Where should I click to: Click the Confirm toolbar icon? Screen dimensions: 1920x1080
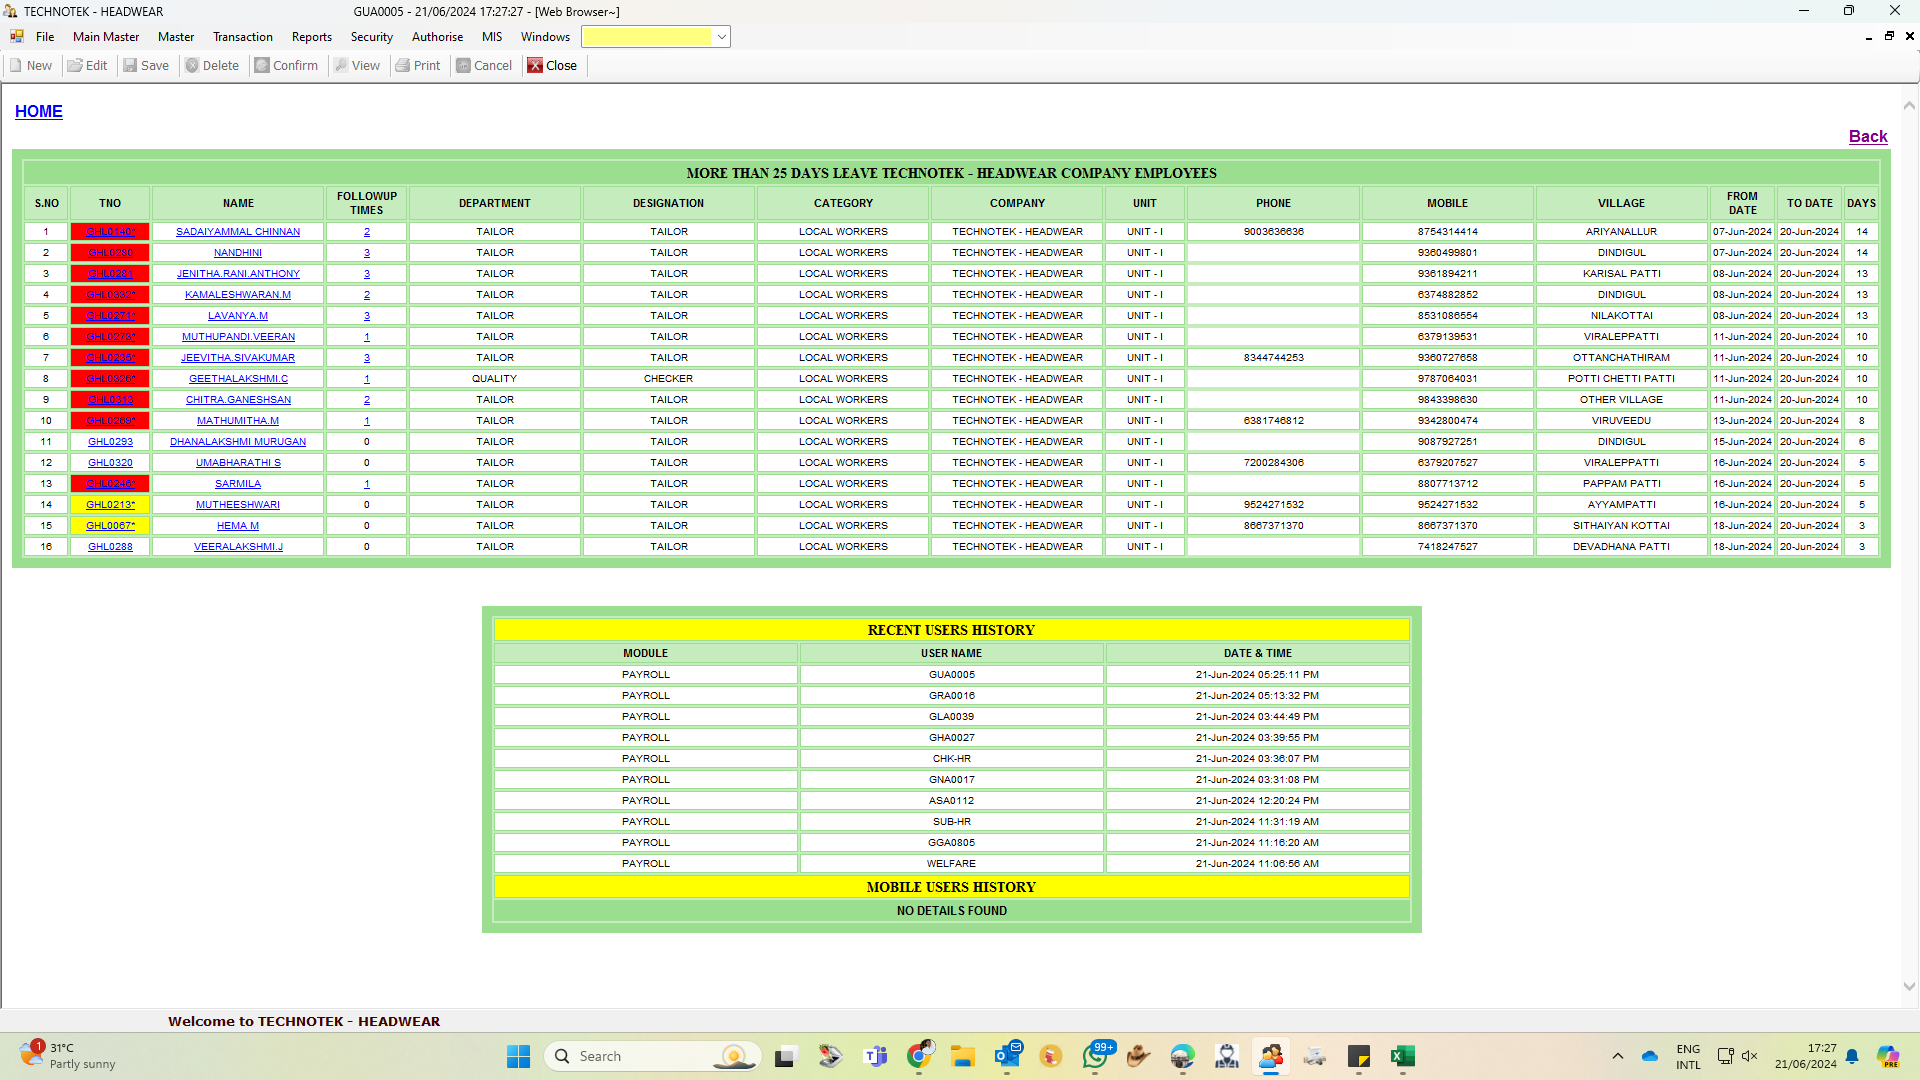tap(286, 66)
